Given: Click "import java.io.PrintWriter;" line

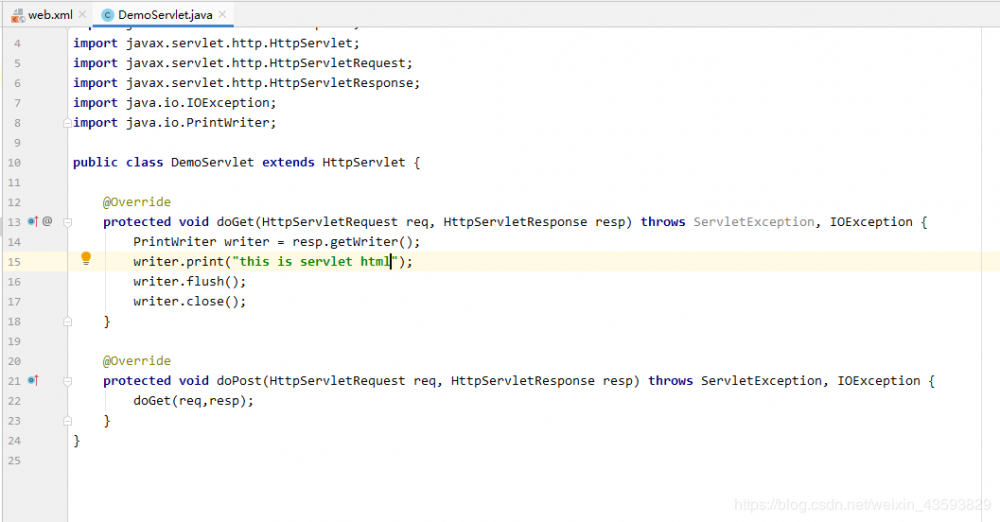Looking at the screenshot, I should [175, 123].
